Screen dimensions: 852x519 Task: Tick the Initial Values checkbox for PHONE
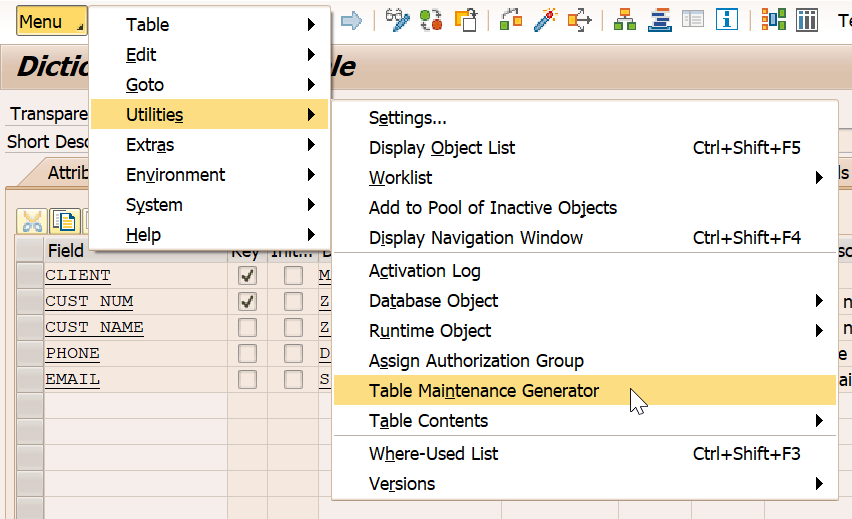tap(293, 354)
